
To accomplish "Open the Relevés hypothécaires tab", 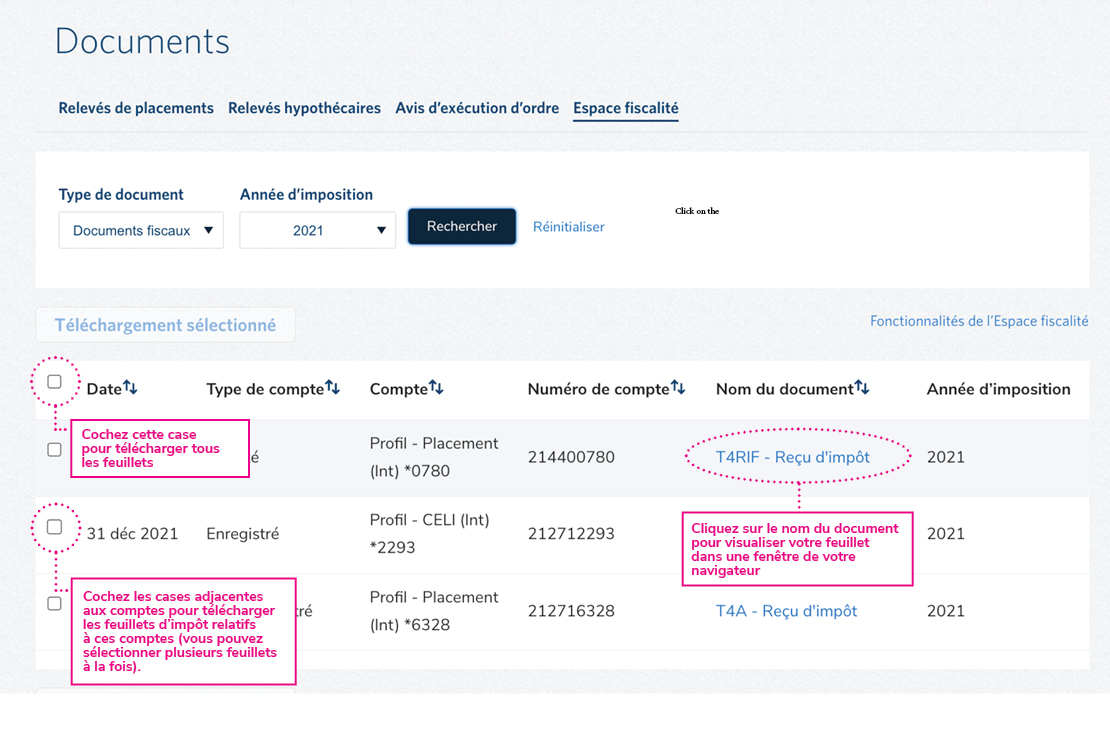I will click(304, 108).
